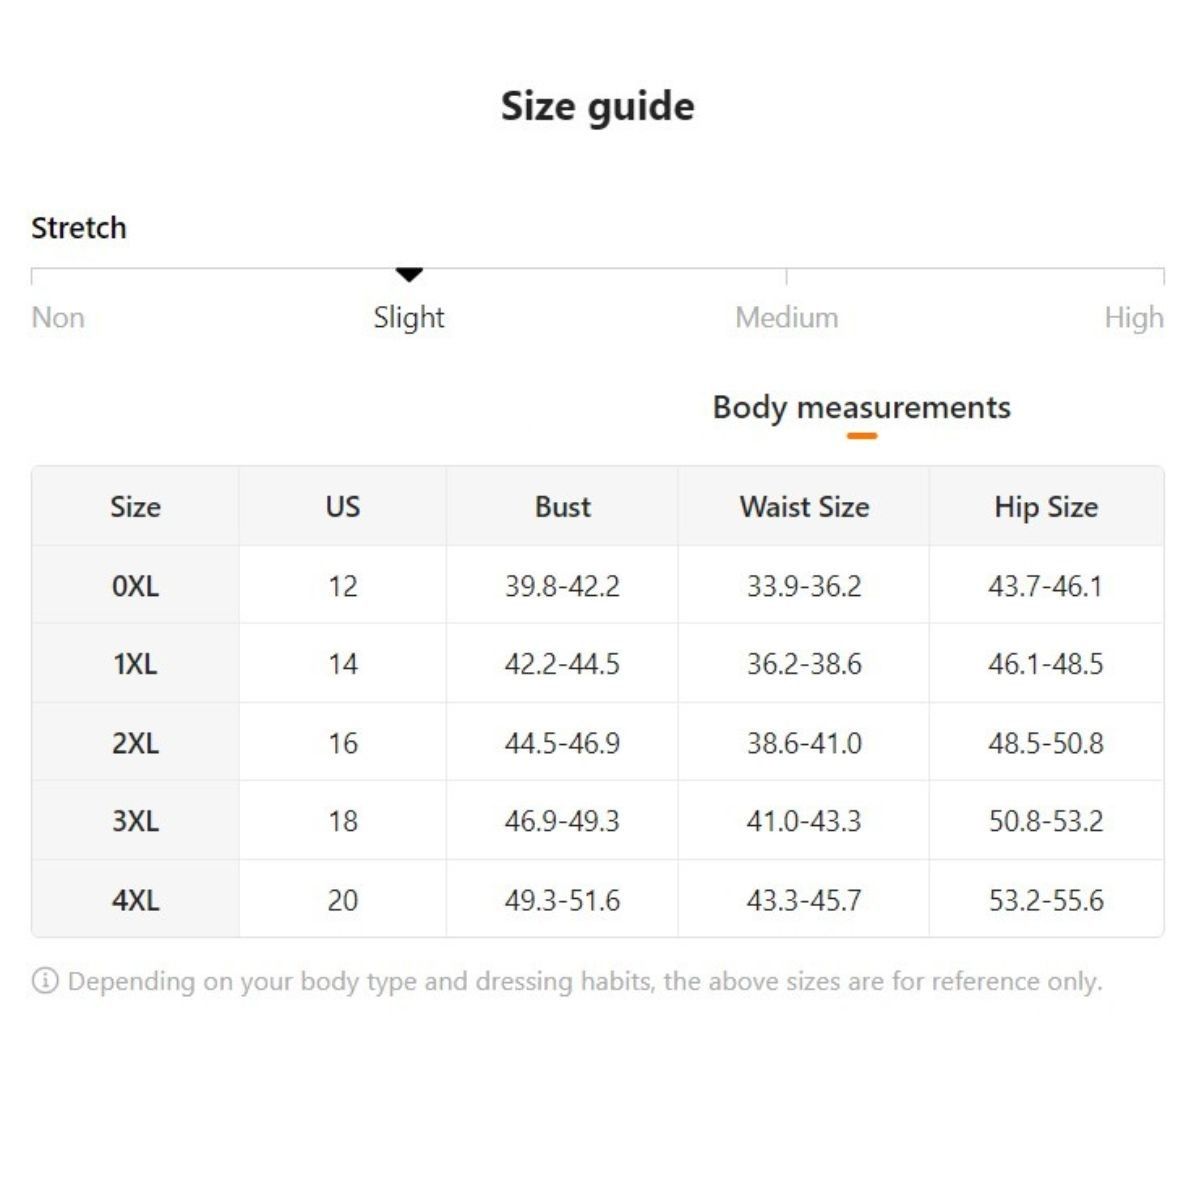Viewport: 1200px width, 1200px height.
Task: Select the Body measurements tab
Action: pyautogui.click(x=861, y=408)
